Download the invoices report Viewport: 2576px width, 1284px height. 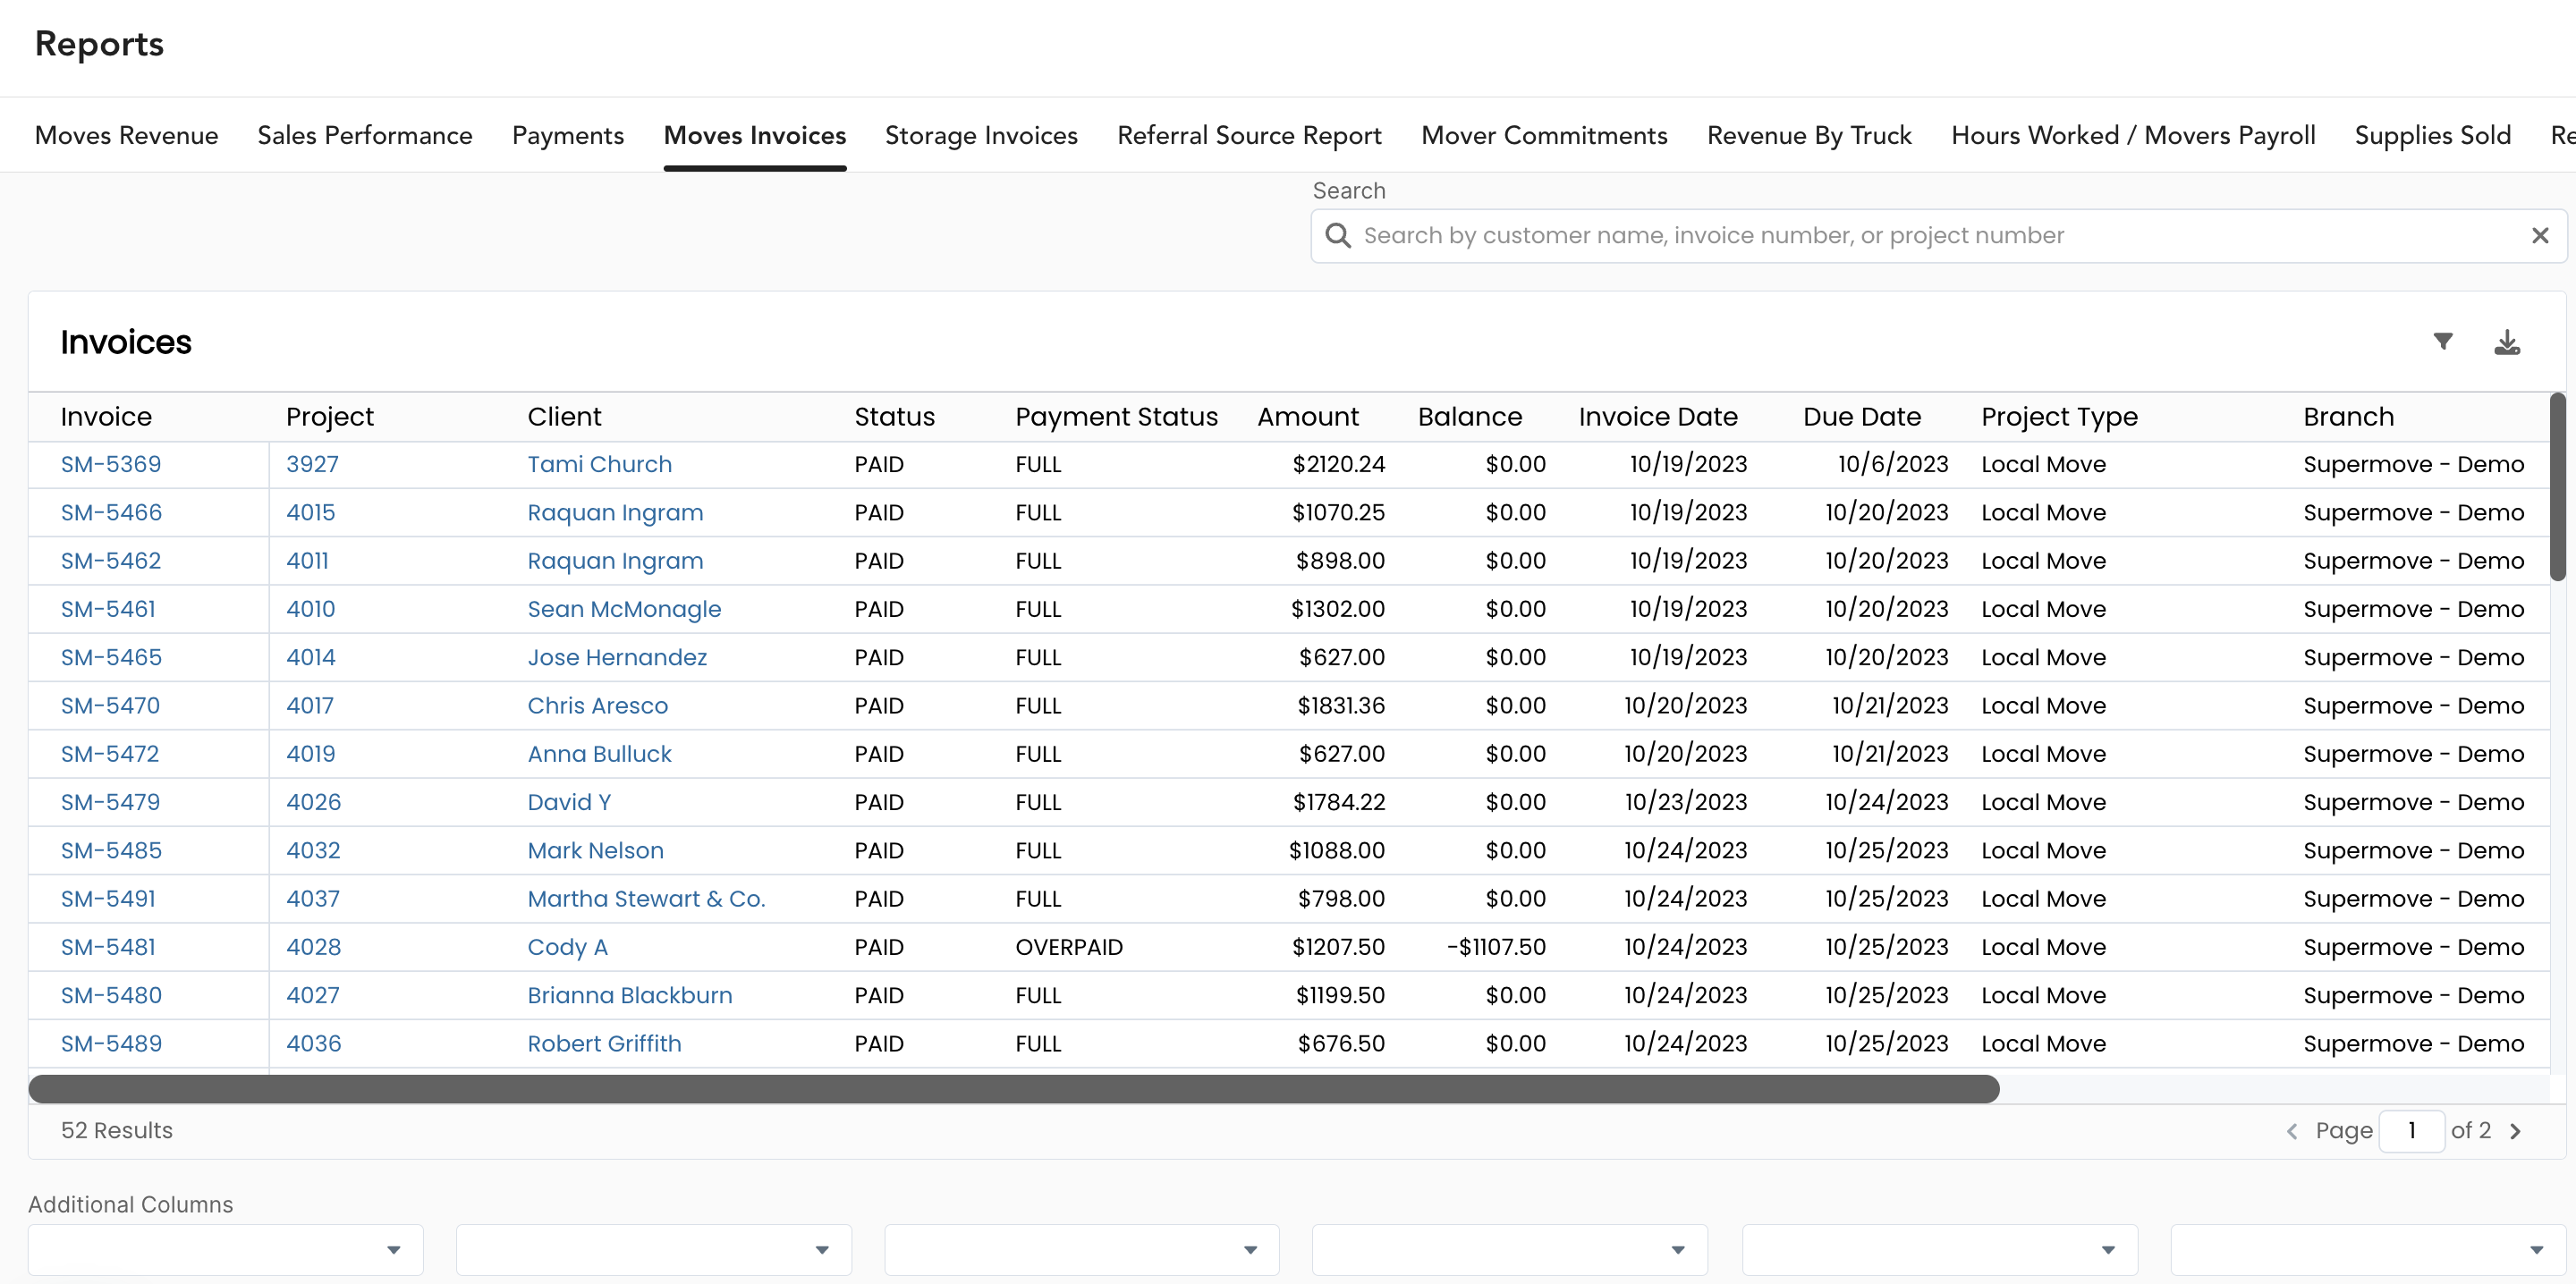tap(2507, 342)
